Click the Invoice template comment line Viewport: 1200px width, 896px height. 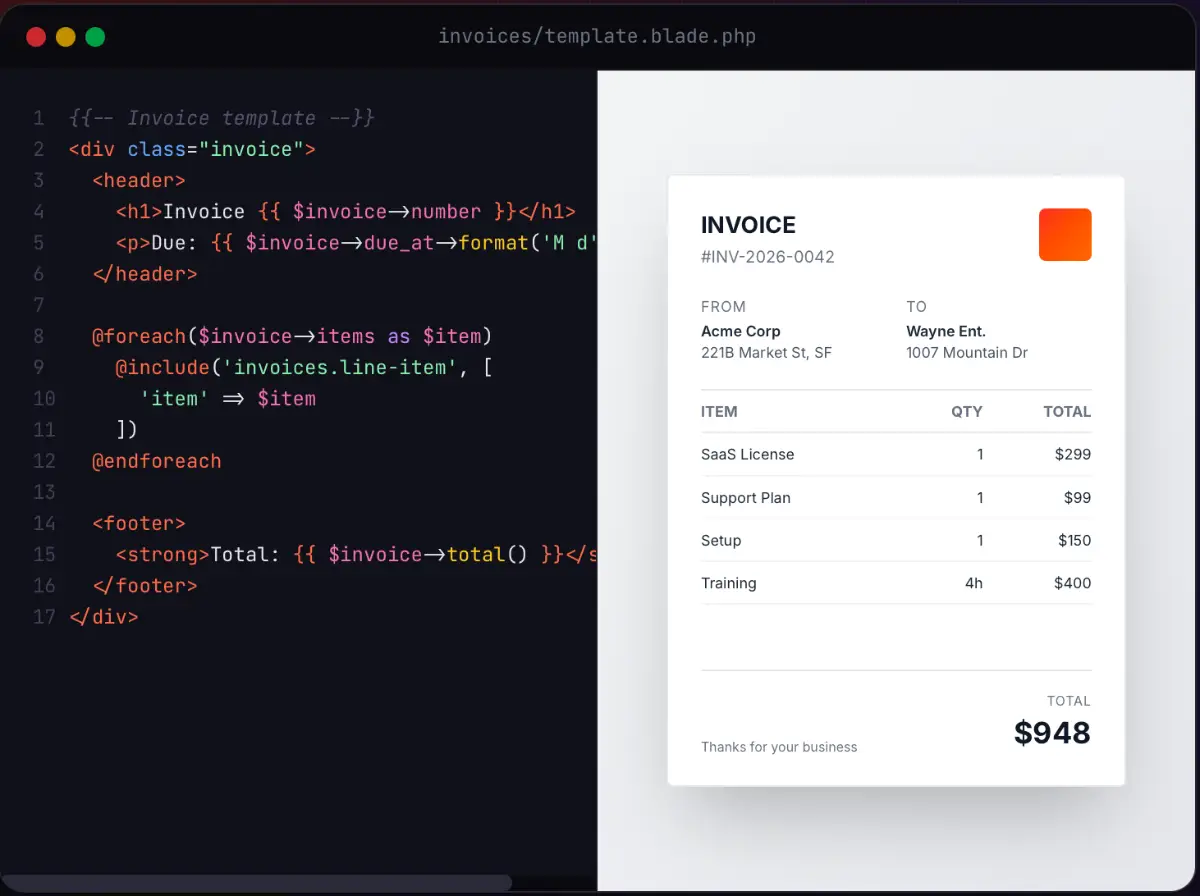(x=222, y=118)
